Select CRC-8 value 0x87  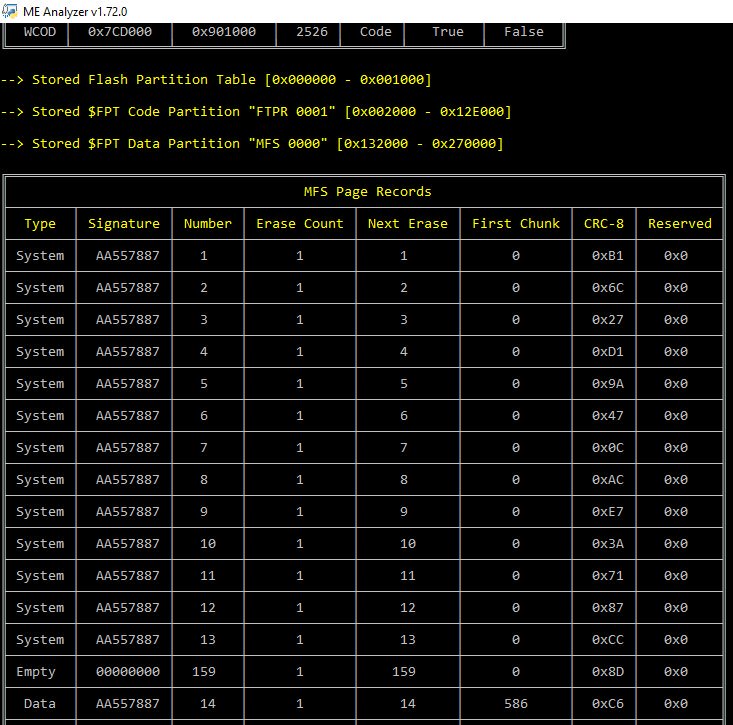coord(608,608)
